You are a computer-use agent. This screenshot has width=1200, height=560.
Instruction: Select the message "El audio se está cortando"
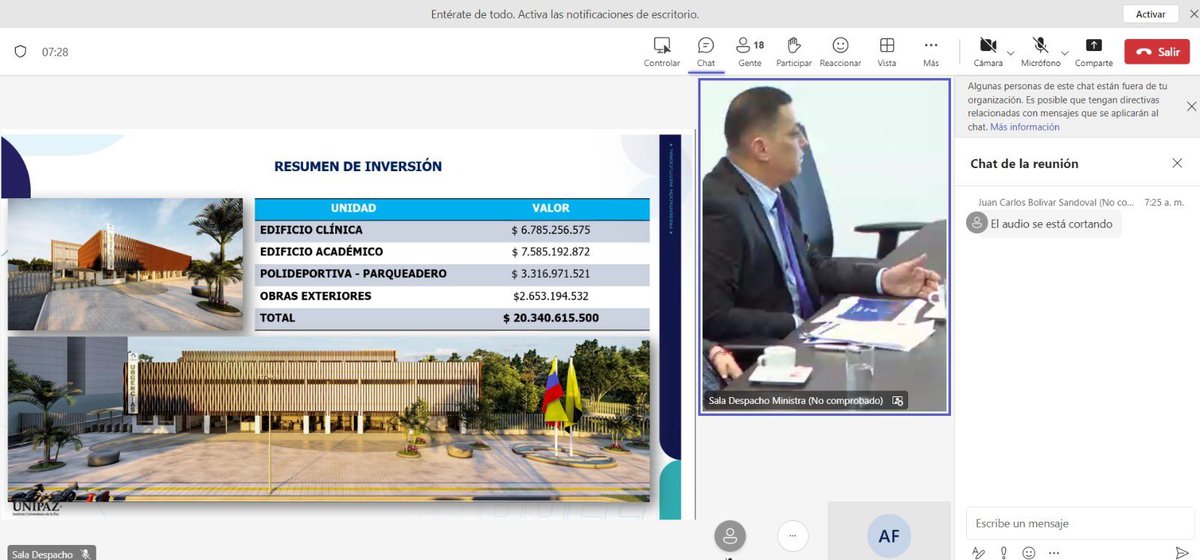tap(1051, 224)
